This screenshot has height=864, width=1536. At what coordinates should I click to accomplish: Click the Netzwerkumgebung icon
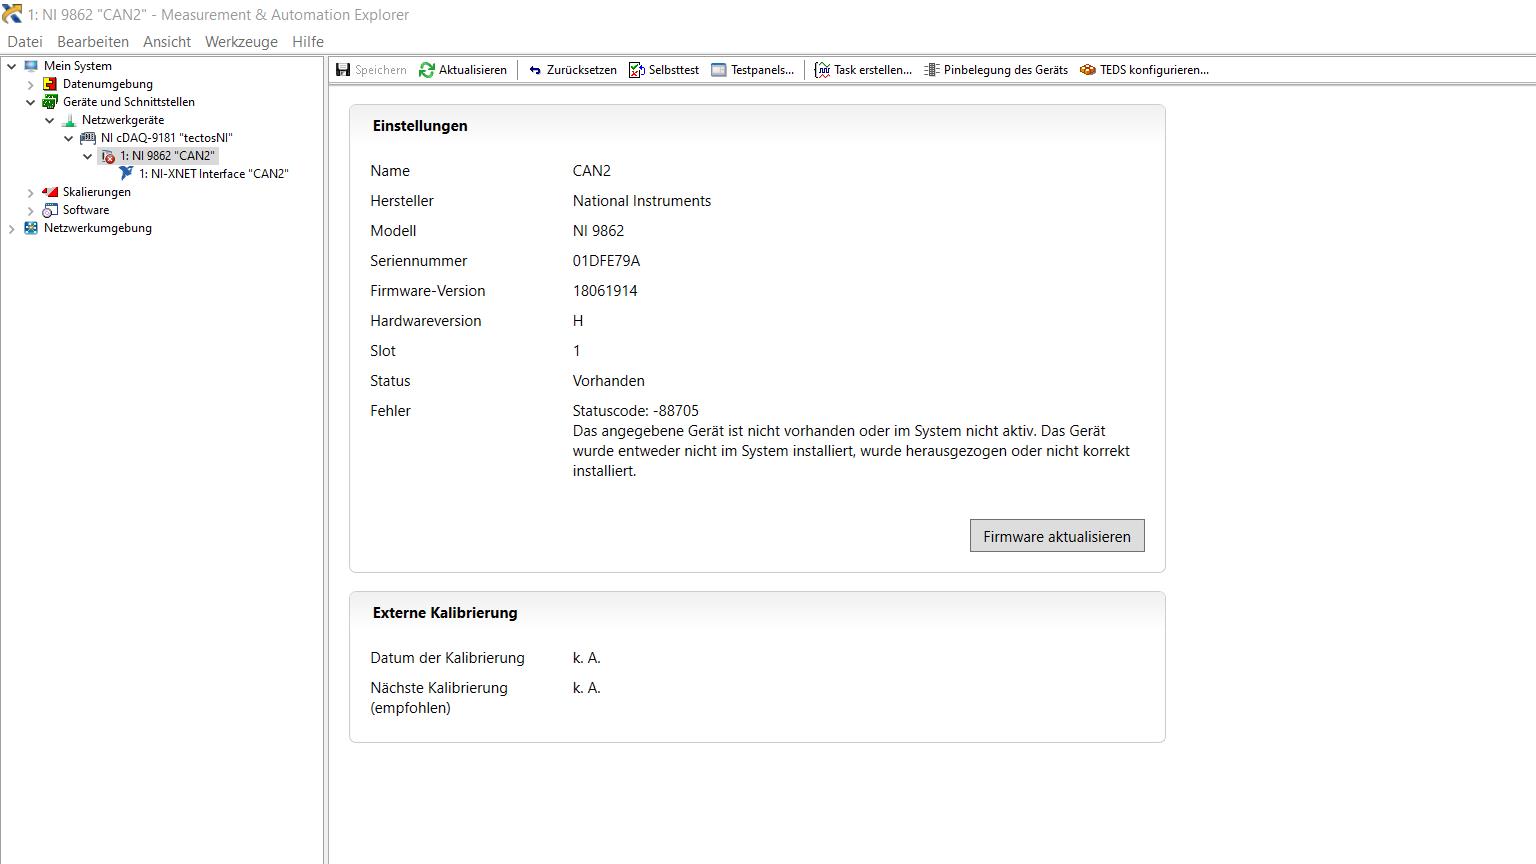point(31,228)
